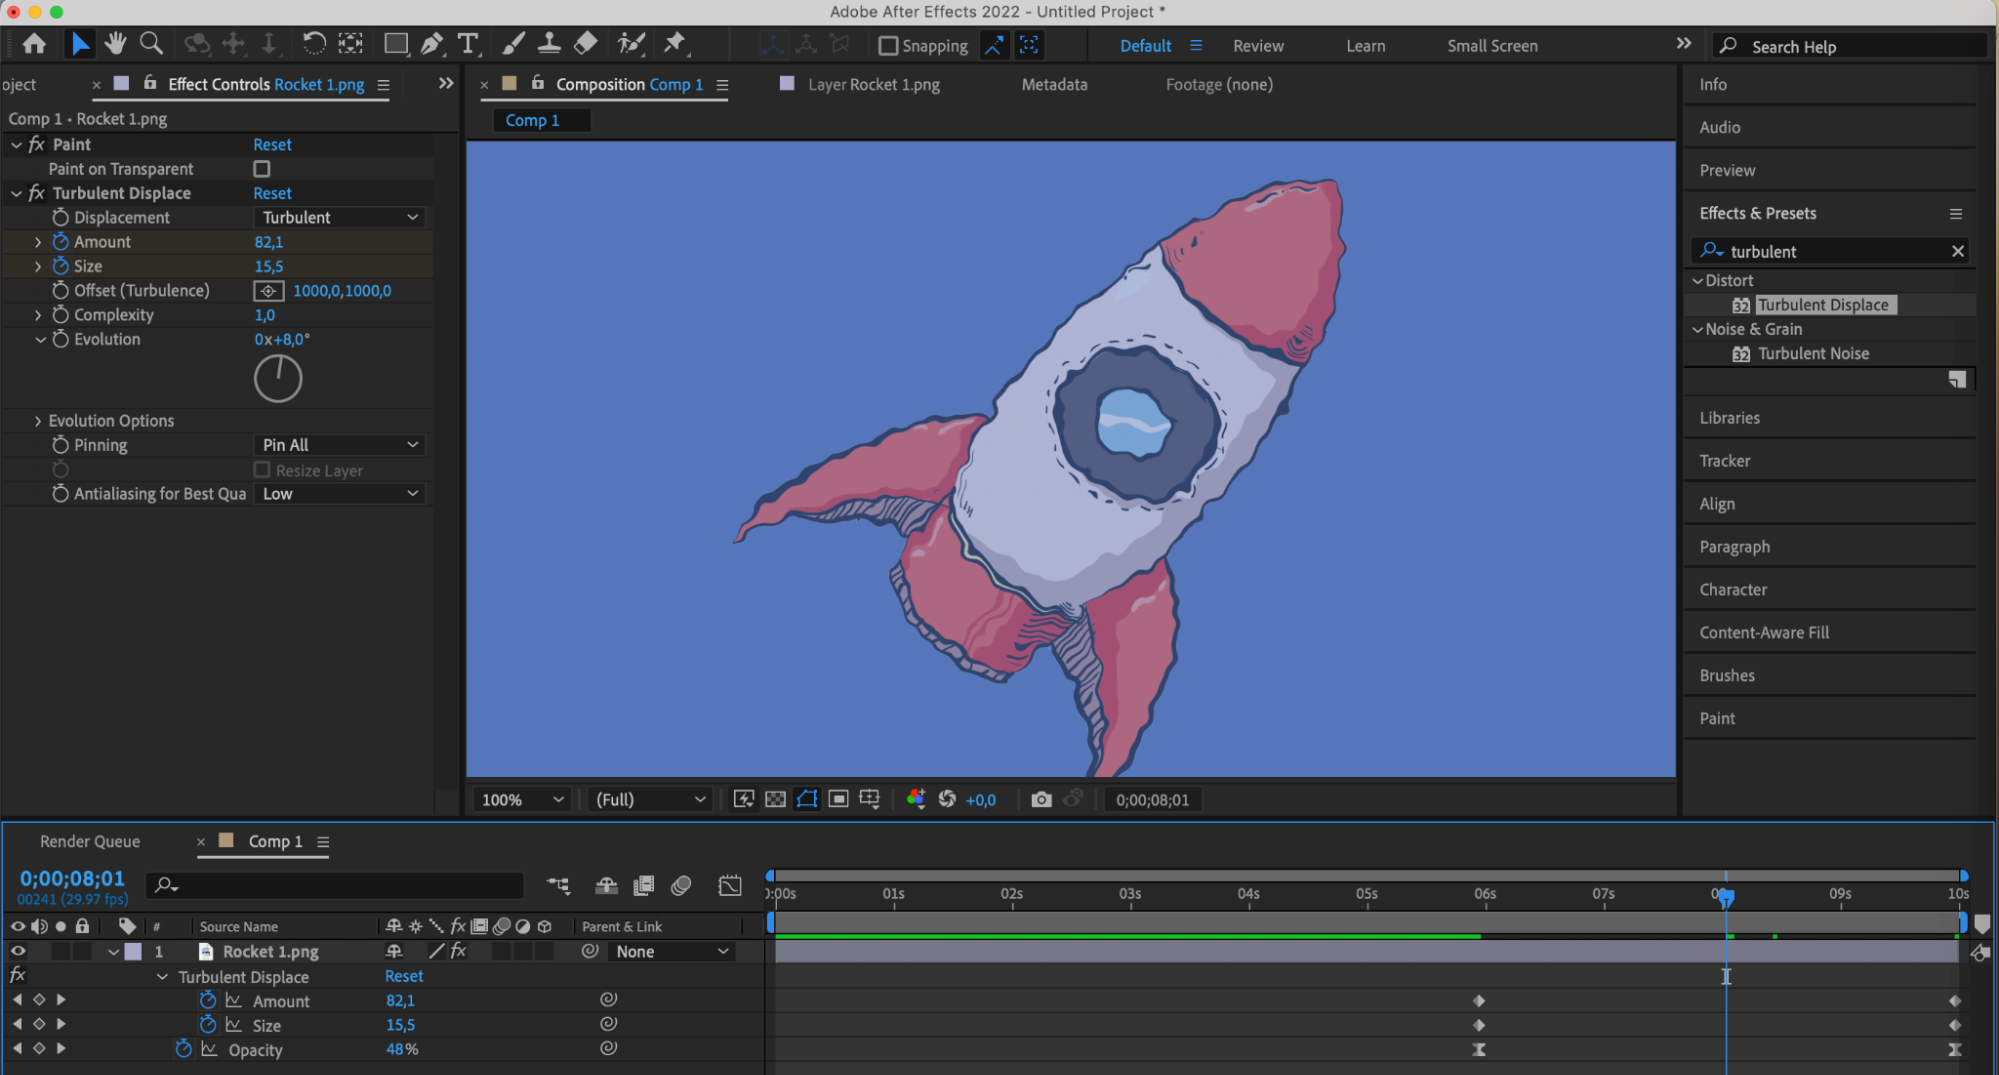Enable Paint on Transparent checkbox
Image resolution: width=1999 pixels, height=1075 pixels.
click(262, 169)
